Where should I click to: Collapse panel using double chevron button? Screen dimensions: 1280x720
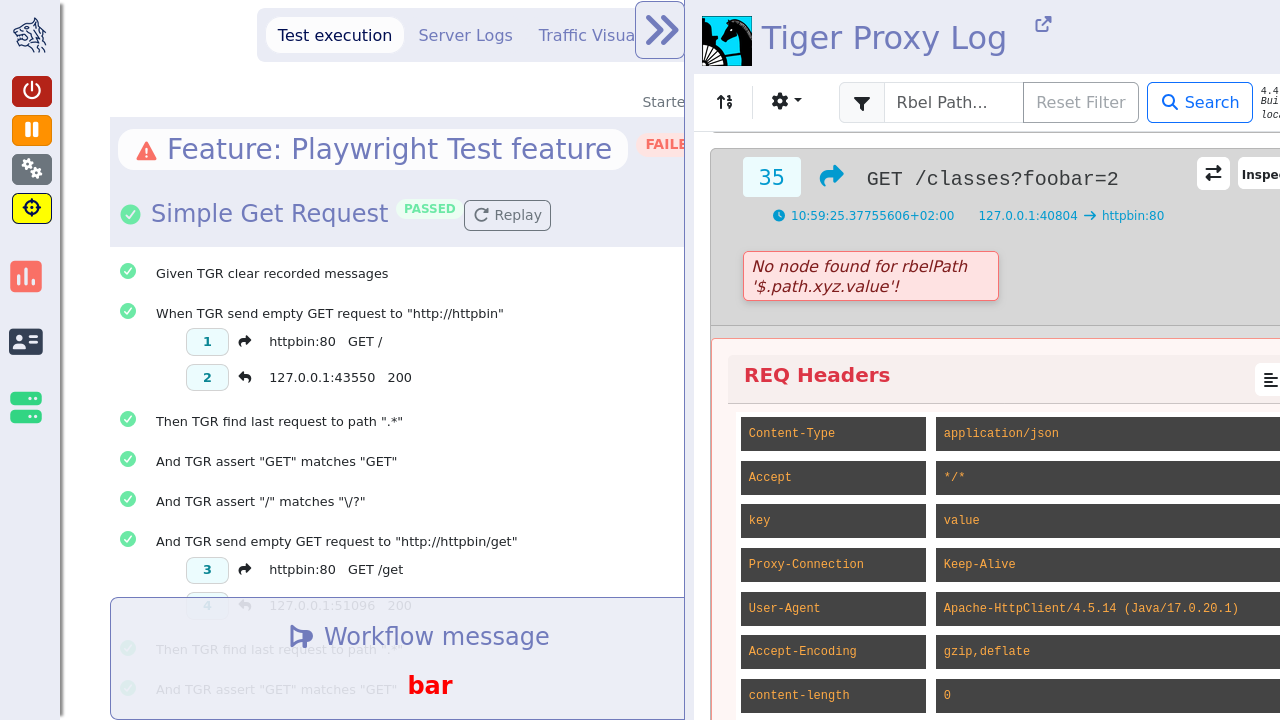[x=661, y=30]
